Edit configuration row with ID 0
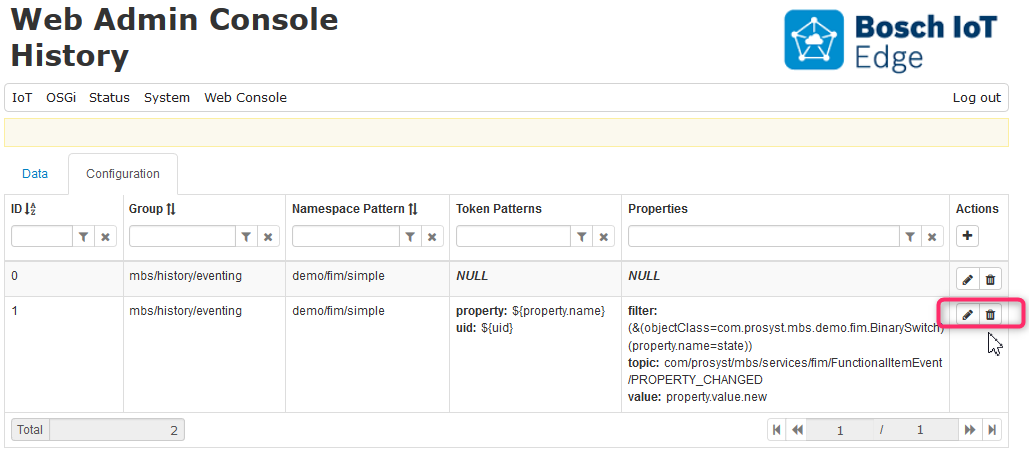1029x454 pixels. coord(967,280)
